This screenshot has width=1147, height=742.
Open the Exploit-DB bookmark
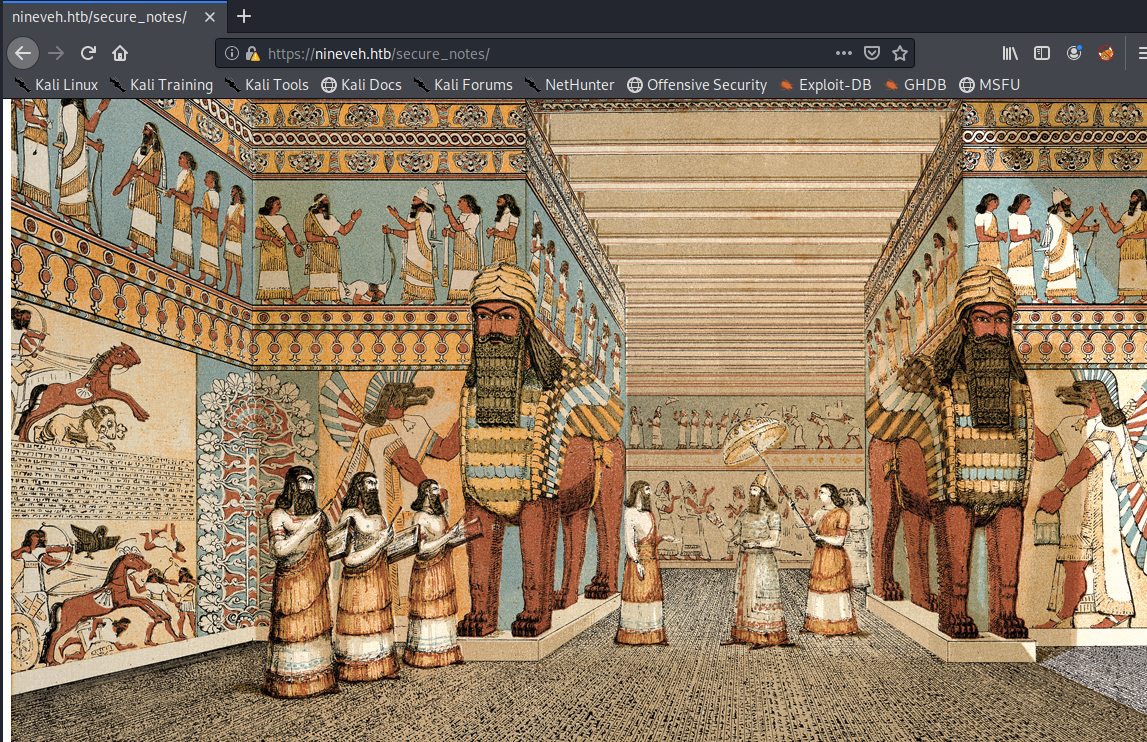(x=825, y=85)
